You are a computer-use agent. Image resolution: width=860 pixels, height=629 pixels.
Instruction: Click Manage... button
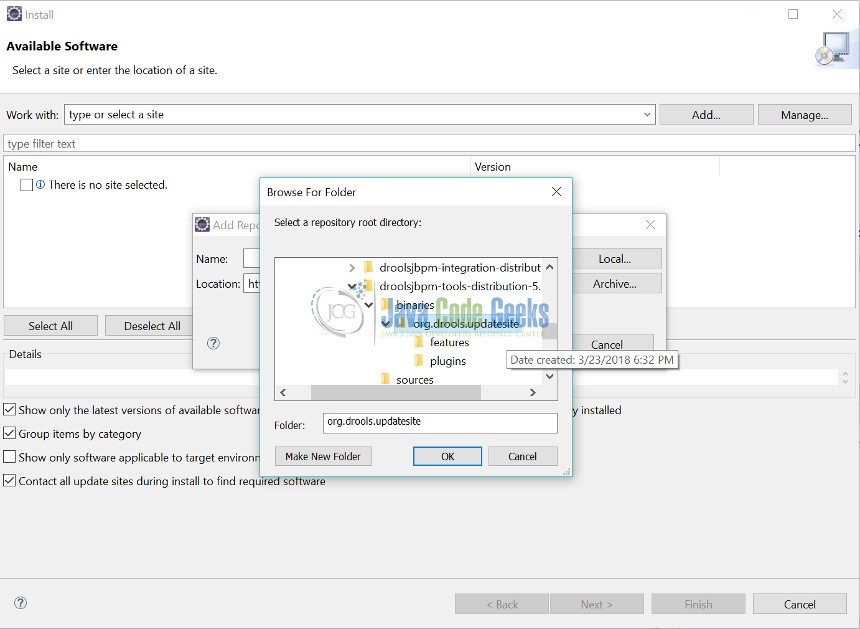[804, 115]
